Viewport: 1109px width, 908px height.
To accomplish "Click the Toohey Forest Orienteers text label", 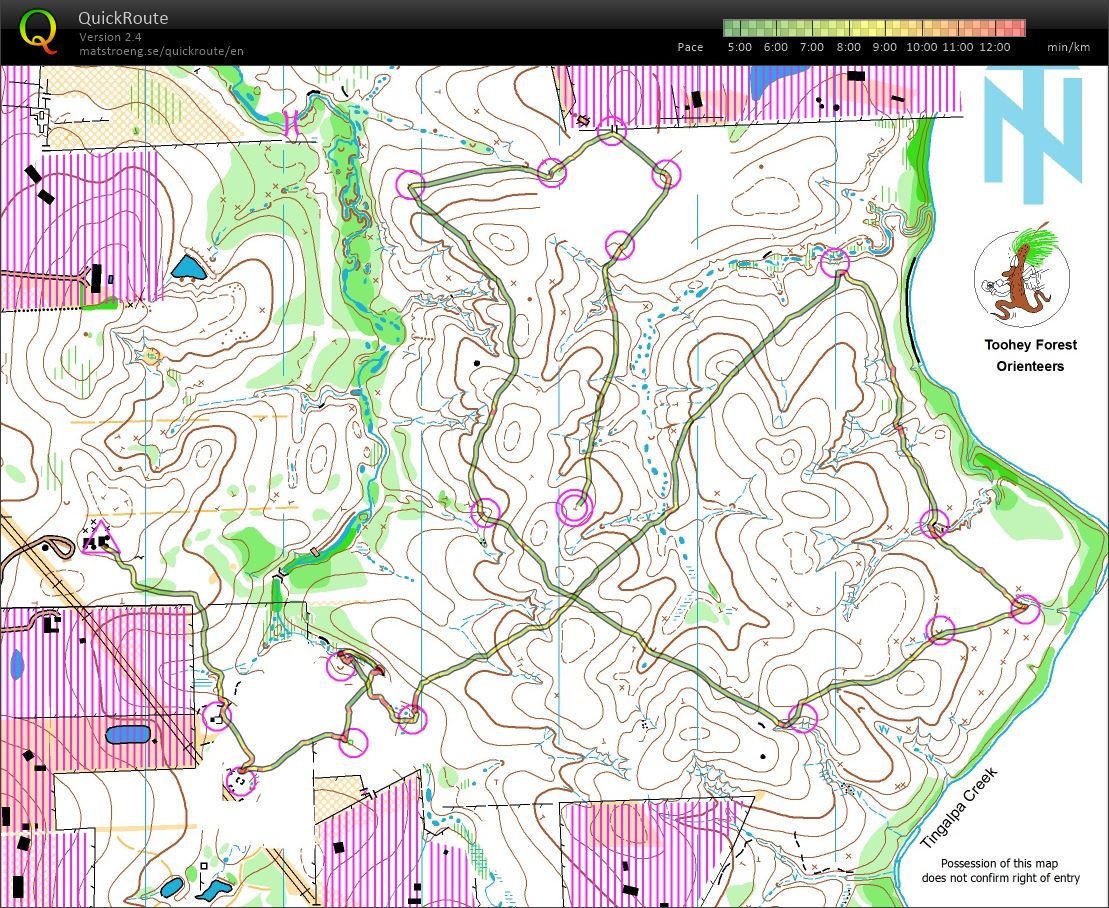I will (1029, 355).
